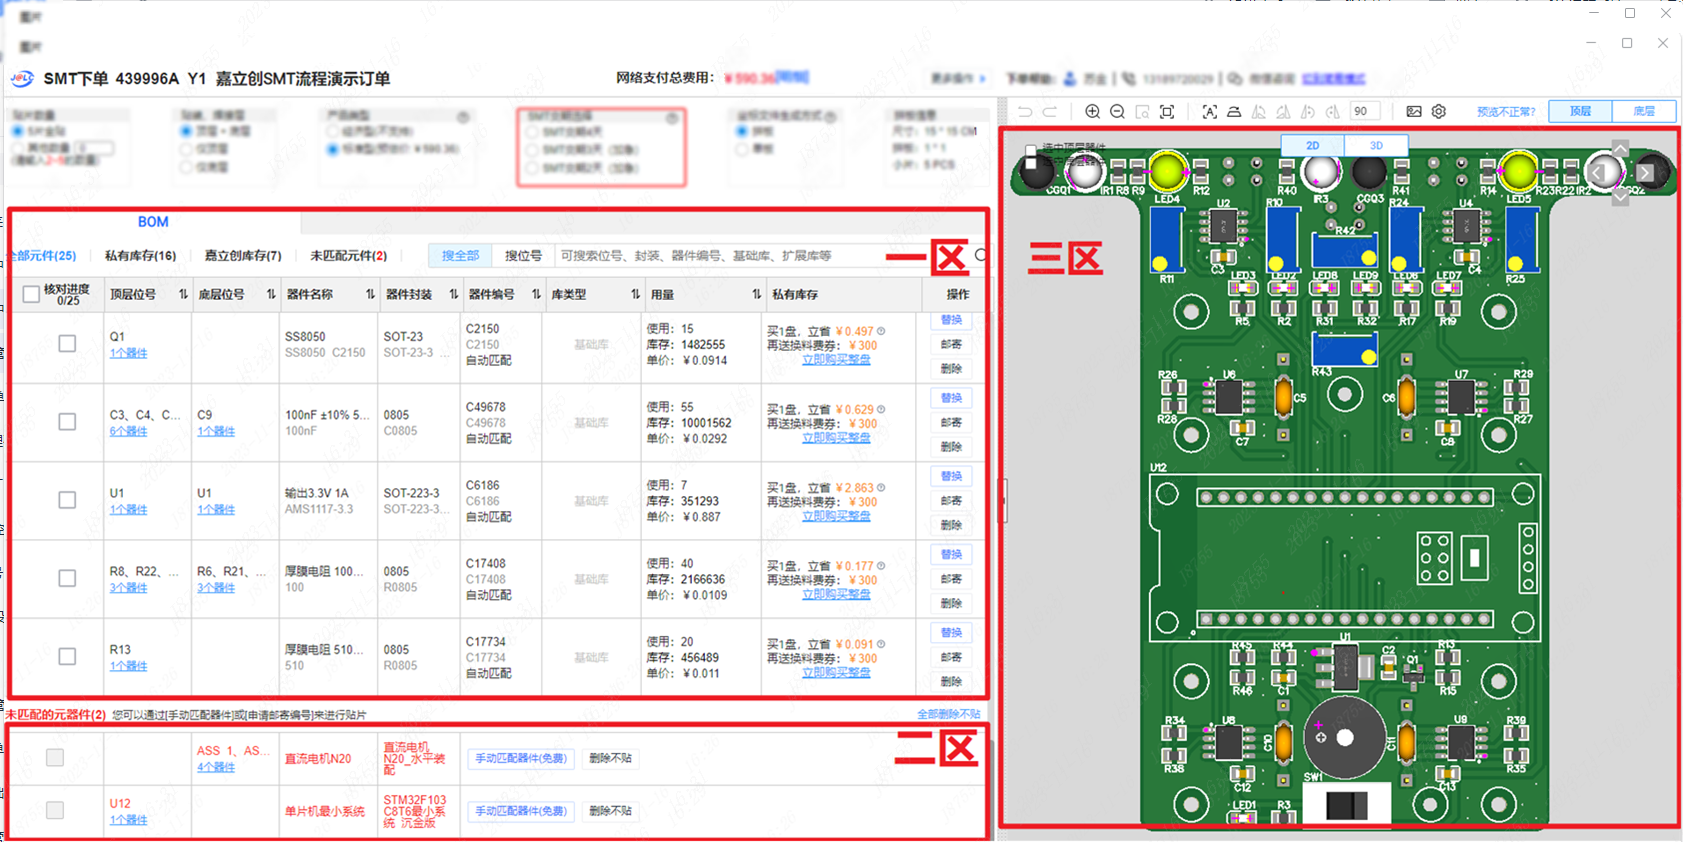The image size is (1683, 842).
Task: Click the blue potentiometer R43 on PCB
Action: pos(1343,350)
